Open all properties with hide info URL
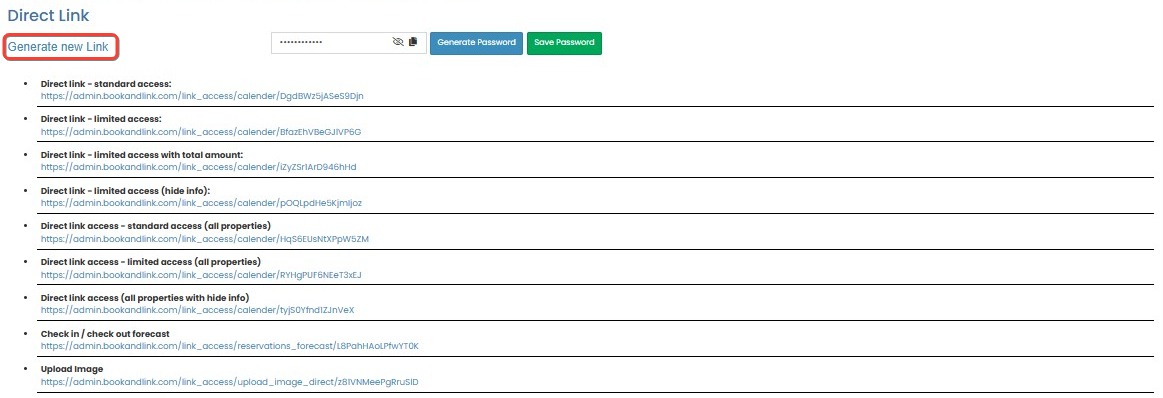Image resolution: width=1163 pixels, height=398 pixels. [197, 311]
